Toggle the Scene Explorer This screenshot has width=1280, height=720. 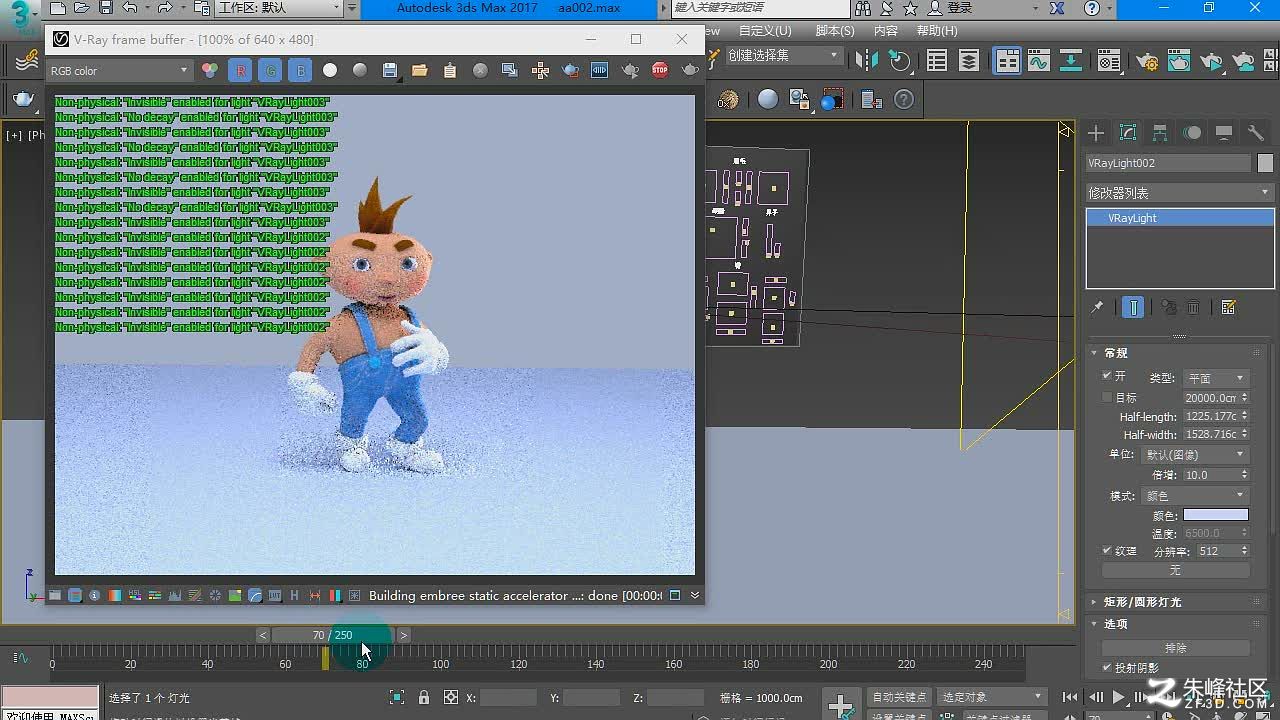pyautogui.click(x=937, y=61)
